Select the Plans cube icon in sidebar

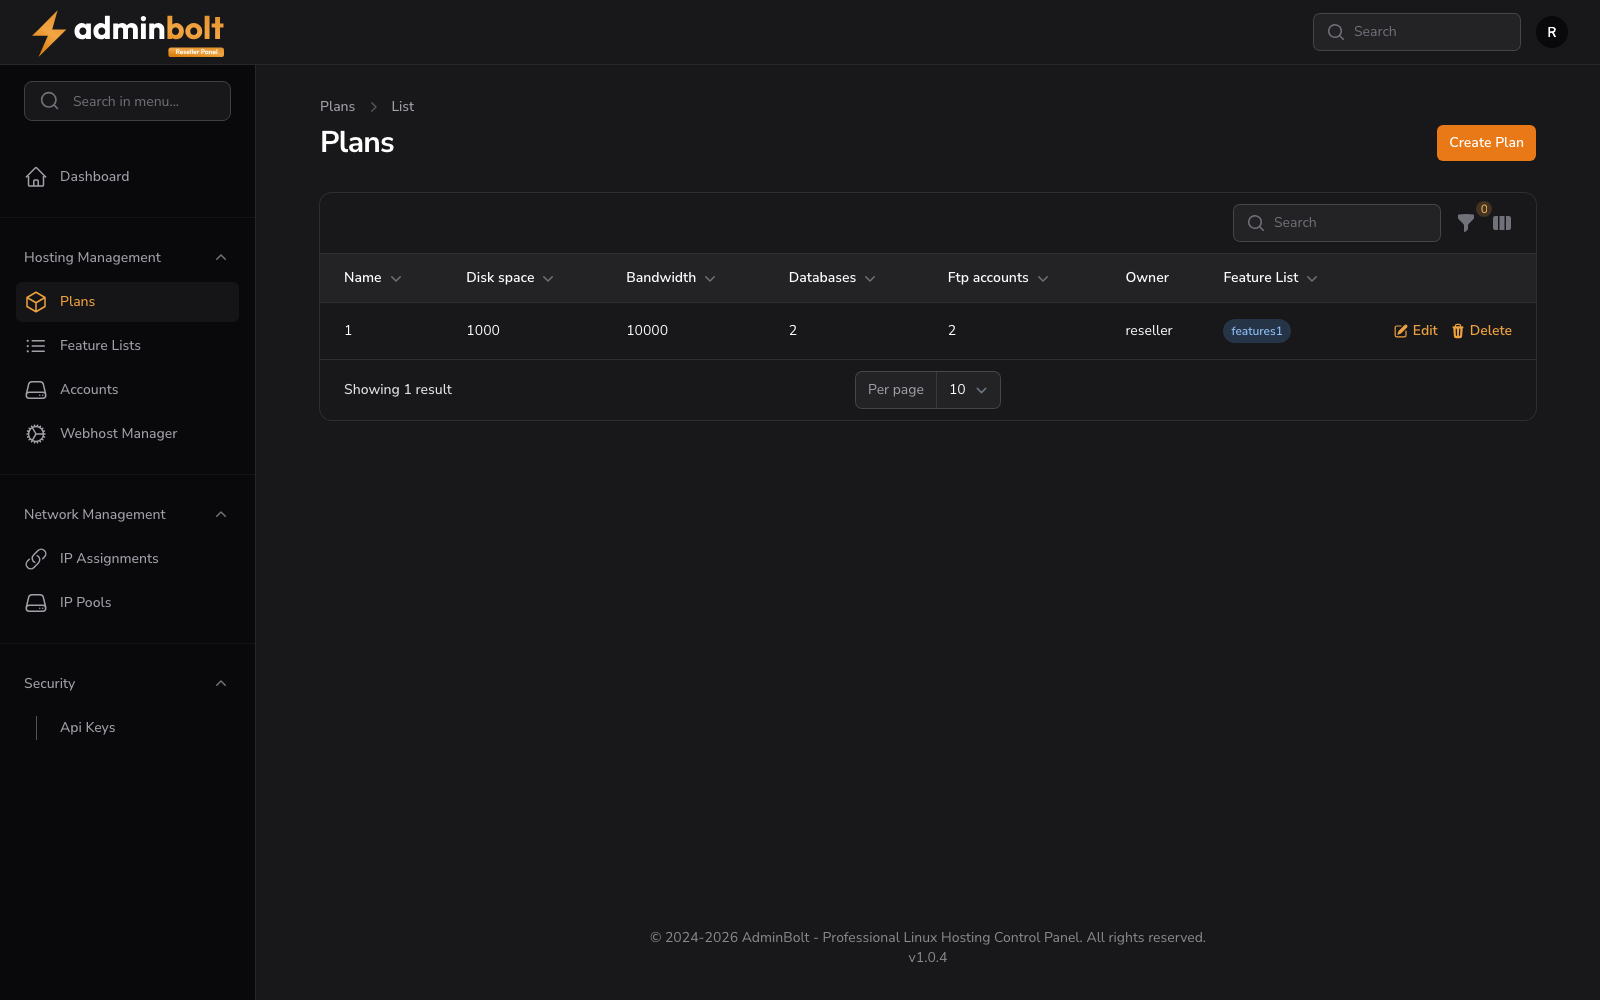(36, 302)
